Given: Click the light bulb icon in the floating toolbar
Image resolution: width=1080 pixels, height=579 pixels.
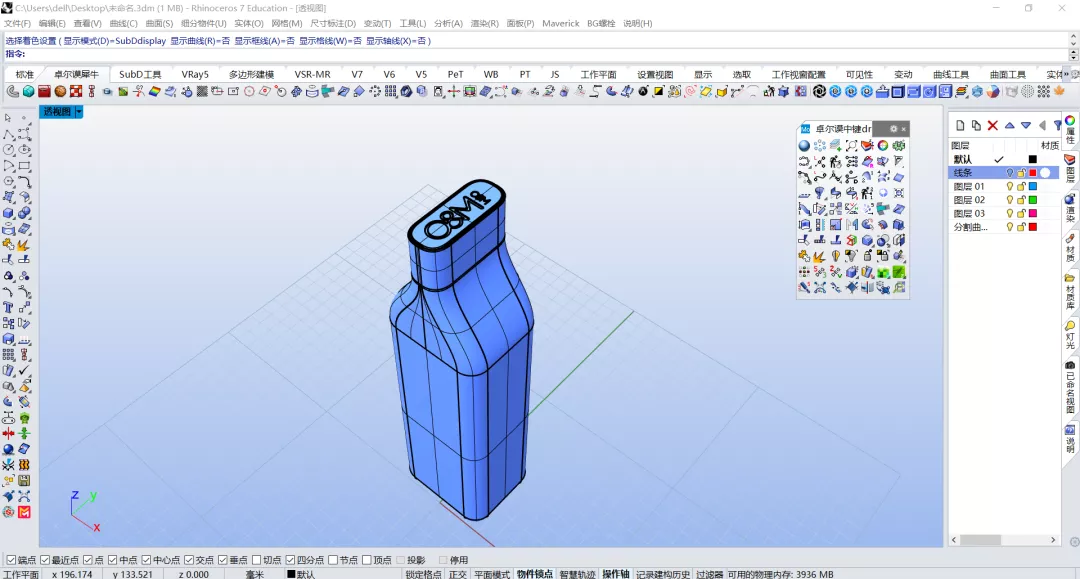Looking at the screenshot, I should click(x=835, y=256).
